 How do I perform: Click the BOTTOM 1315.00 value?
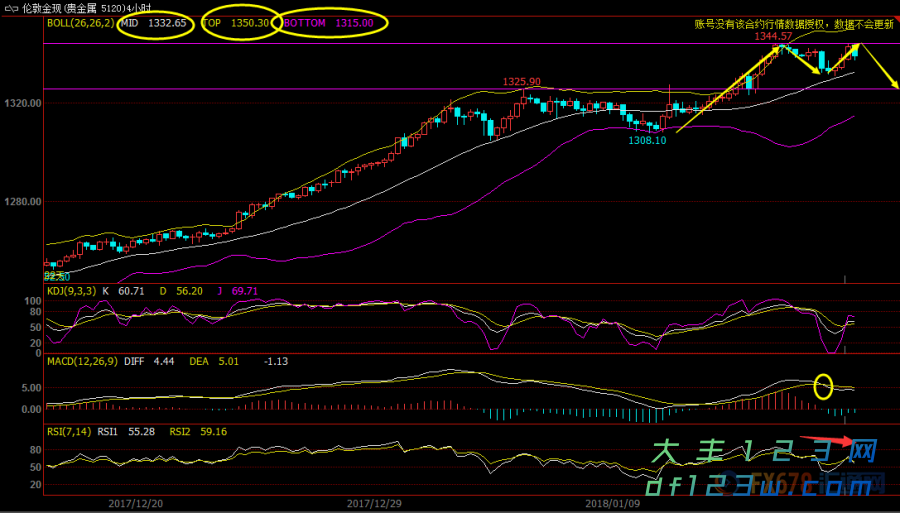pos(329,22)
